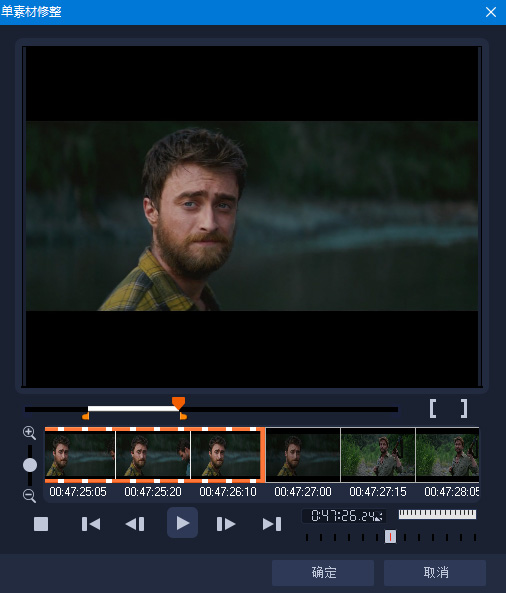The height and width of the screenshot is (593, 506).
Task: Click the 00:47:27:00 timecode label
Action: click(303, 492)
